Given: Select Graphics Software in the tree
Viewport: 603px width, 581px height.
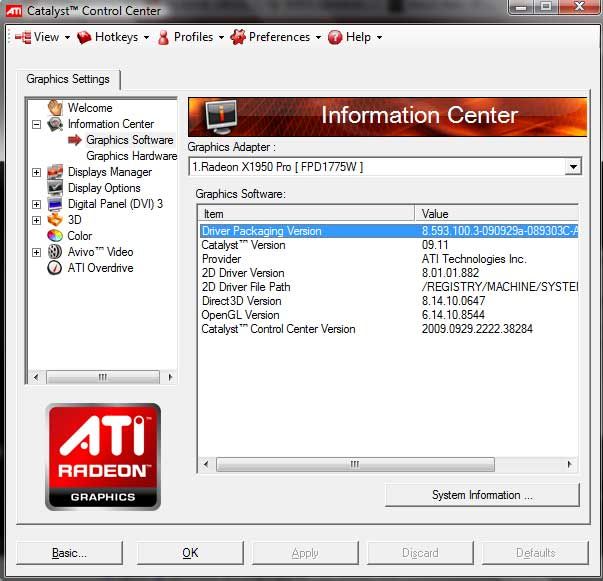Looking at the screenshot, I should click(x=130, y=140).
